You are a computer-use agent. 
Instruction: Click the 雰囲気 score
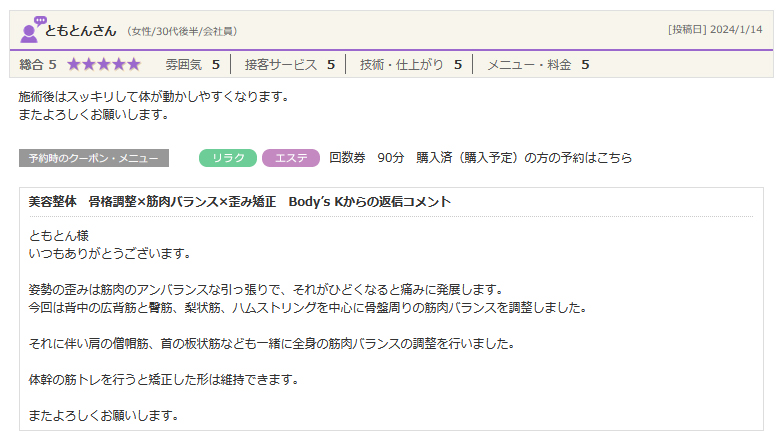pos(192,65)
